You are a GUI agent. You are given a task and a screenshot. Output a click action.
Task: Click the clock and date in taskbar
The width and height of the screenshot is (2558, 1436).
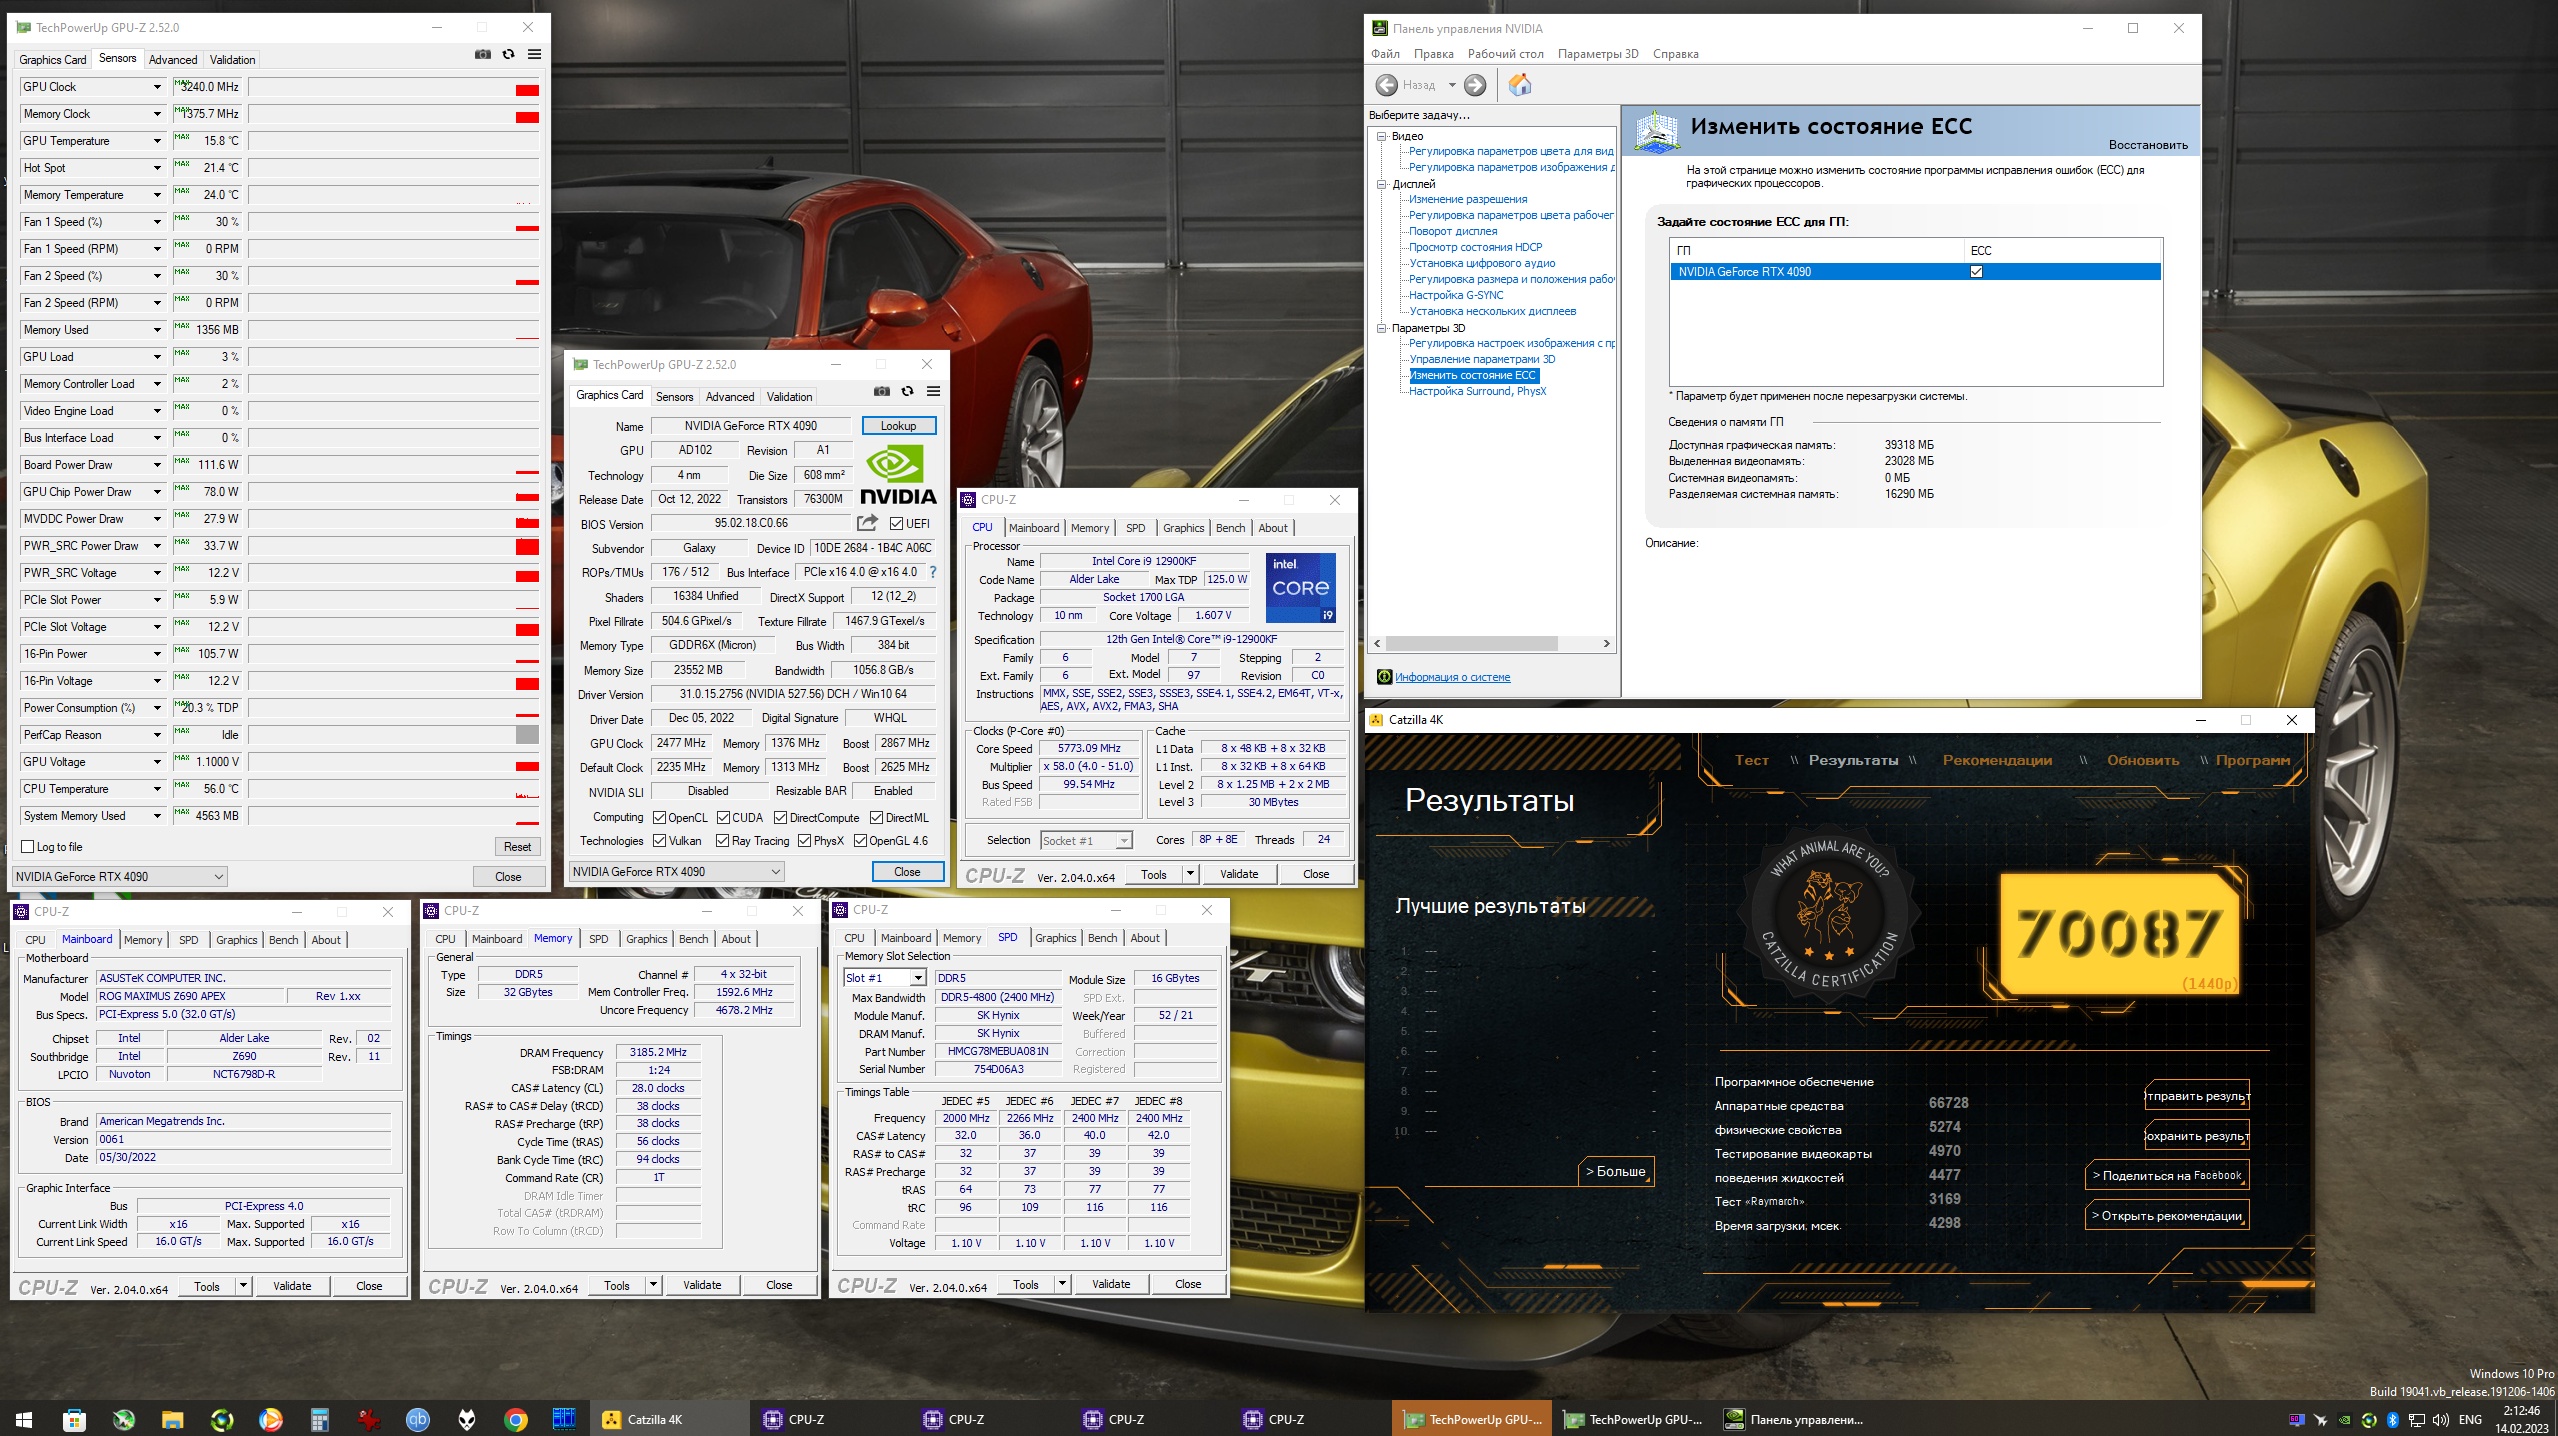tap(2521, 1419)
